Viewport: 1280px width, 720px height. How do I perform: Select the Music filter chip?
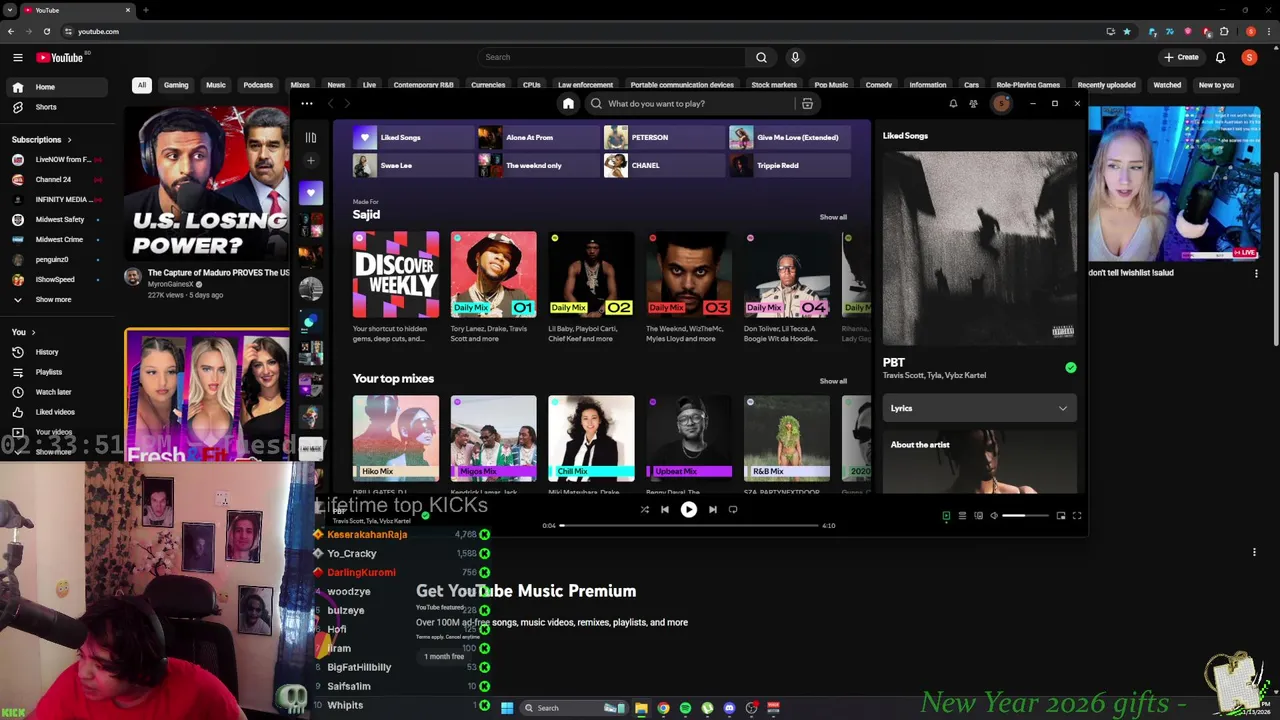[x=216, y=85]
